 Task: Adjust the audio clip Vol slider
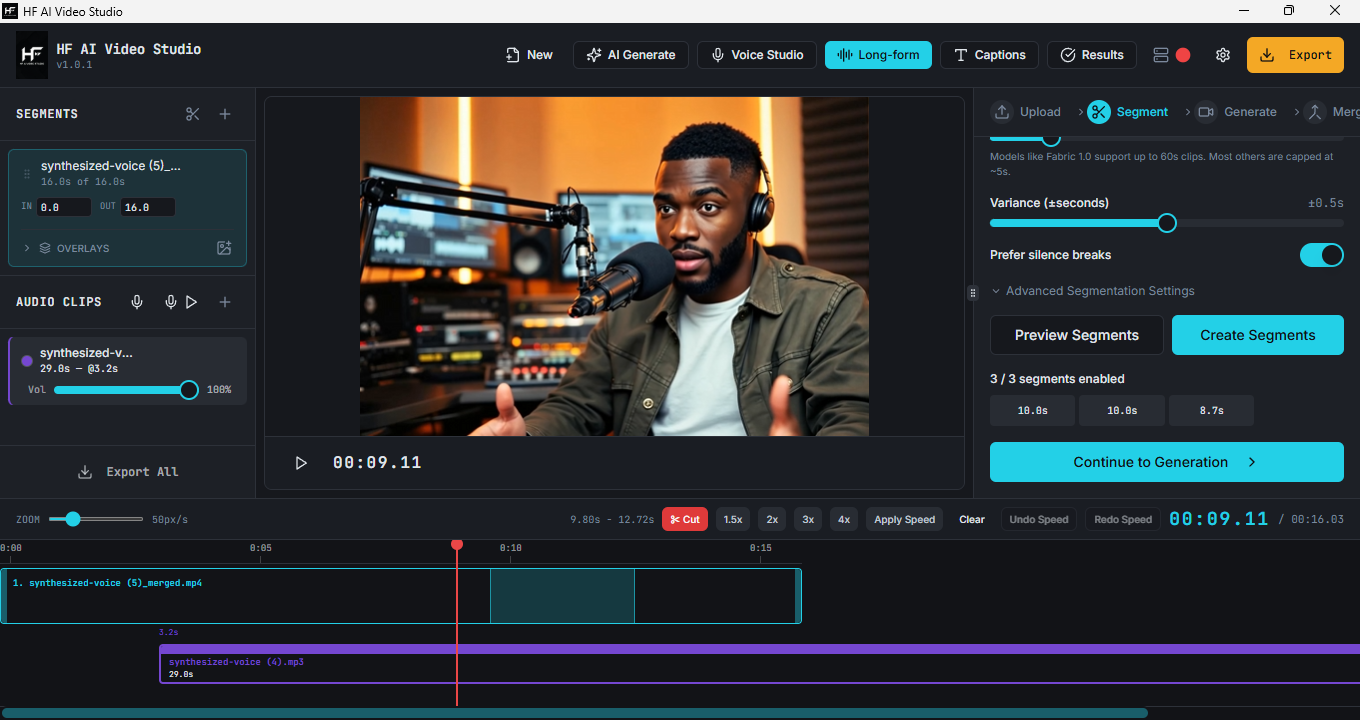[x=127, y=390]
